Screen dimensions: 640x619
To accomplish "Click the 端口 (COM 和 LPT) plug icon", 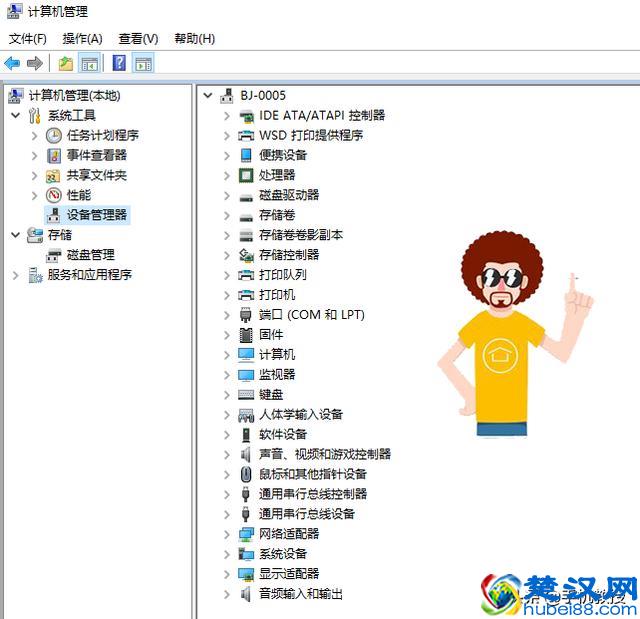I will pyautogui.click(x=246, y=315).
